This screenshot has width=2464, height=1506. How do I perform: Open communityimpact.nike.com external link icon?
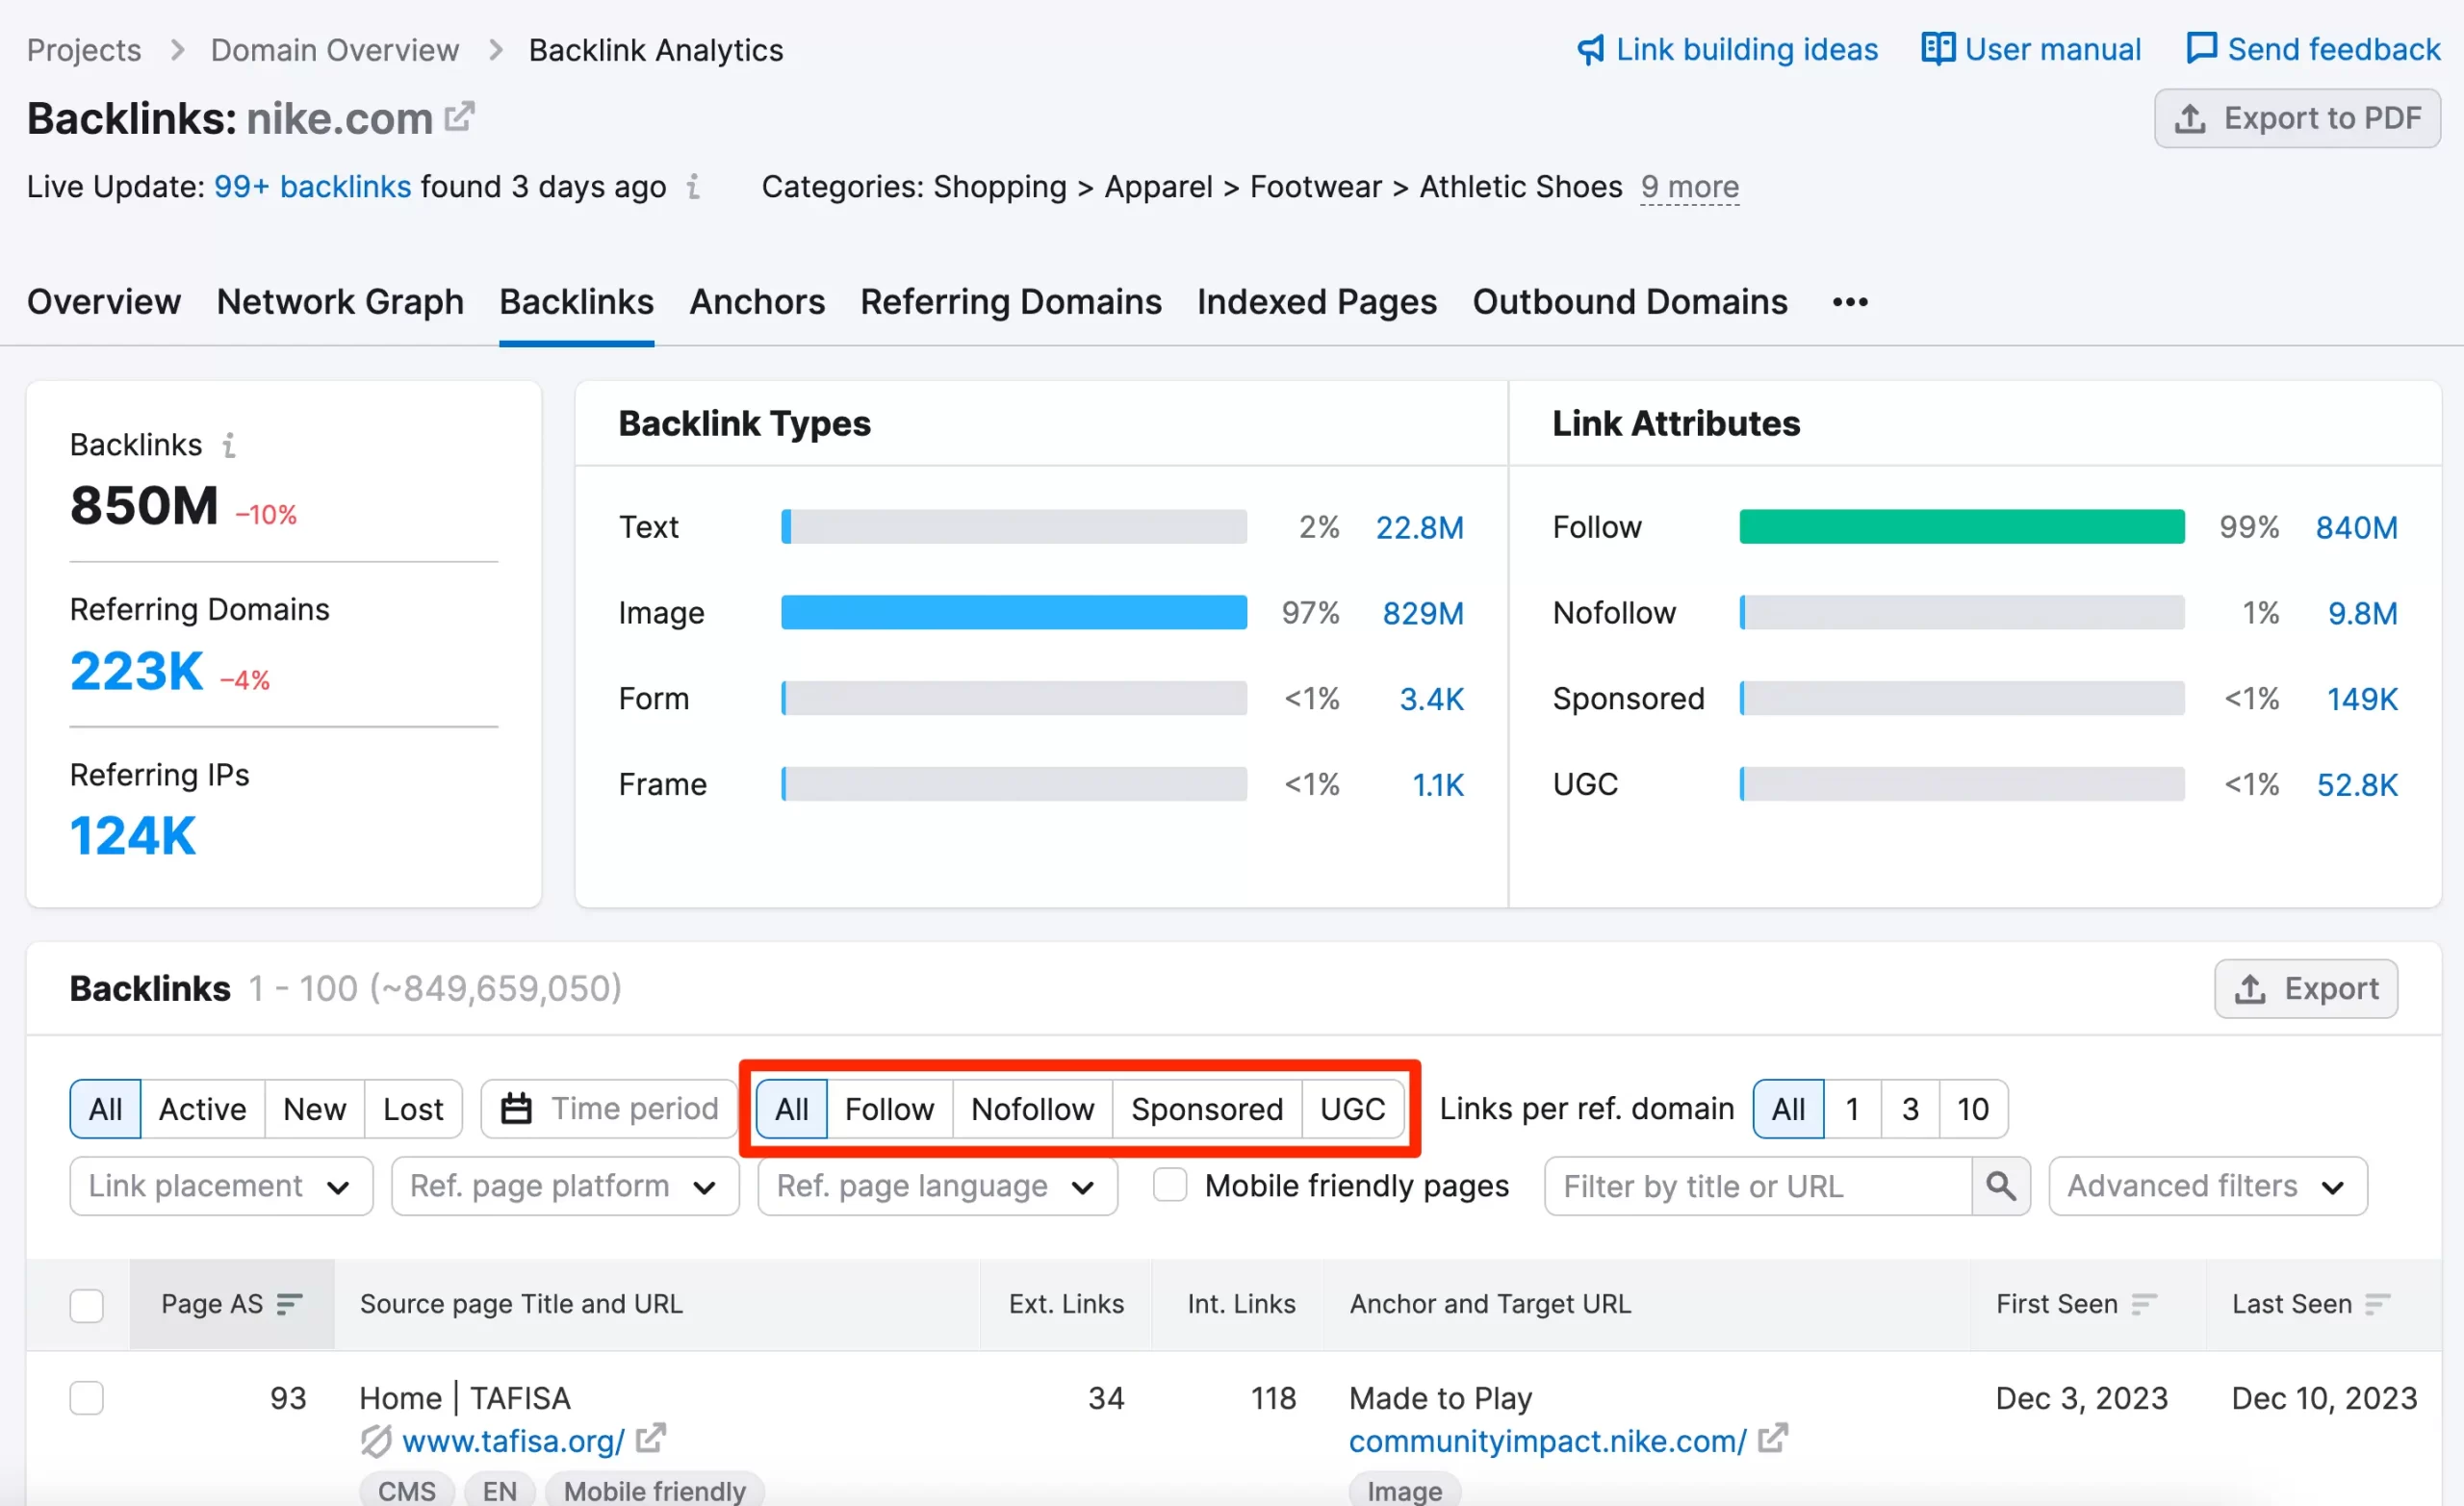[x=1773, y=1439]
